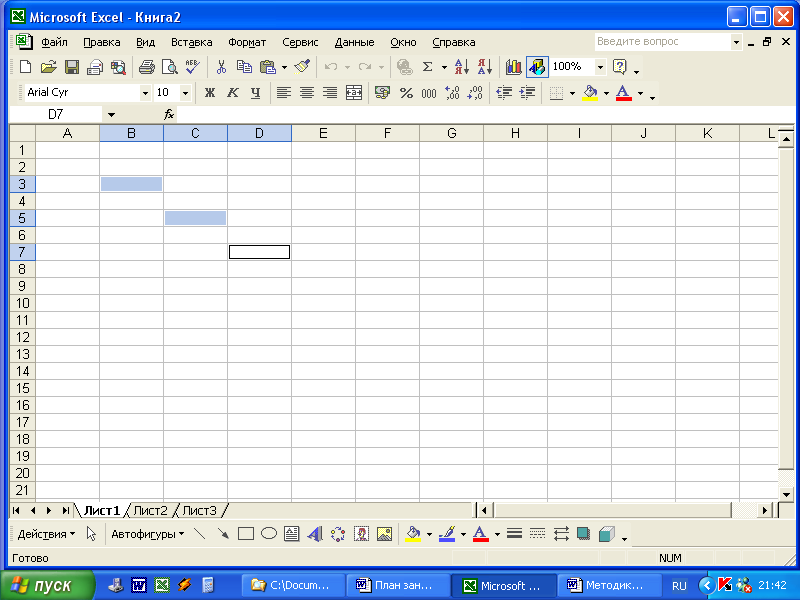Increase decimal places
This screenshot has height=600, width=800.
coord(452,93)
